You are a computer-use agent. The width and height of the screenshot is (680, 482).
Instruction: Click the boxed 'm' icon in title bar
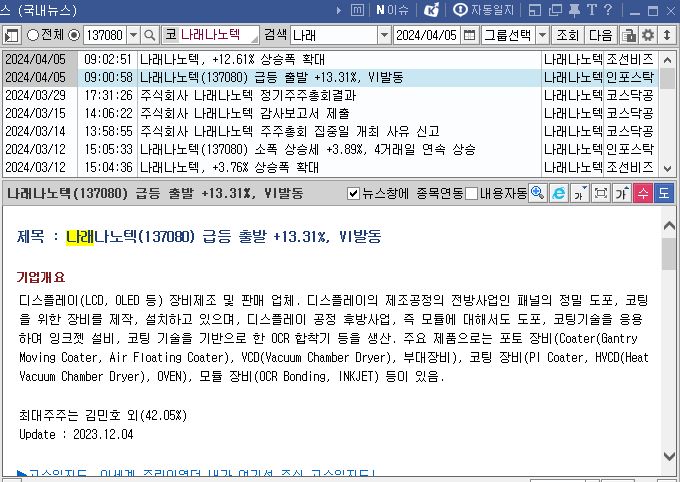pyautogui.click(x=357, y=10)
